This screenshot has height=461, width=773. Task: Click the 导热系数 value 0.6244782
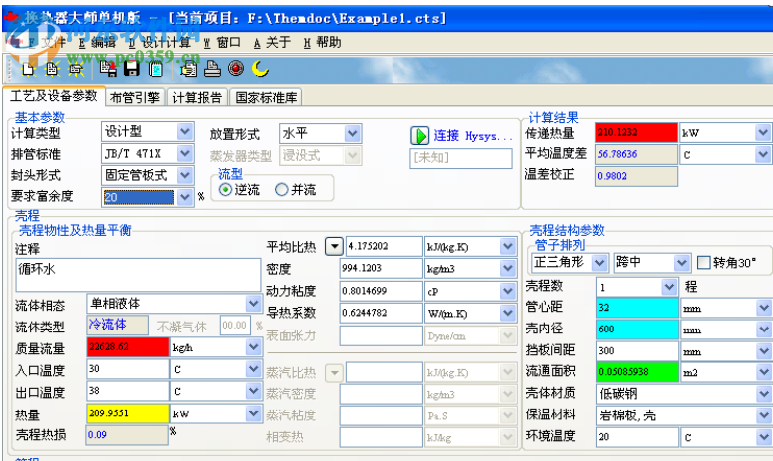tap(381, 313)
